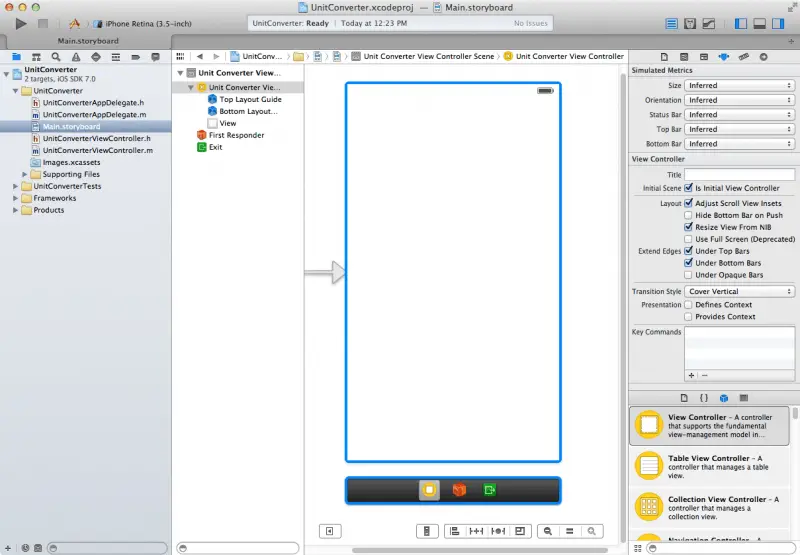Screen dimensions: 800x555
Task: Click the Stop button in toolbar
Action: 42,22
